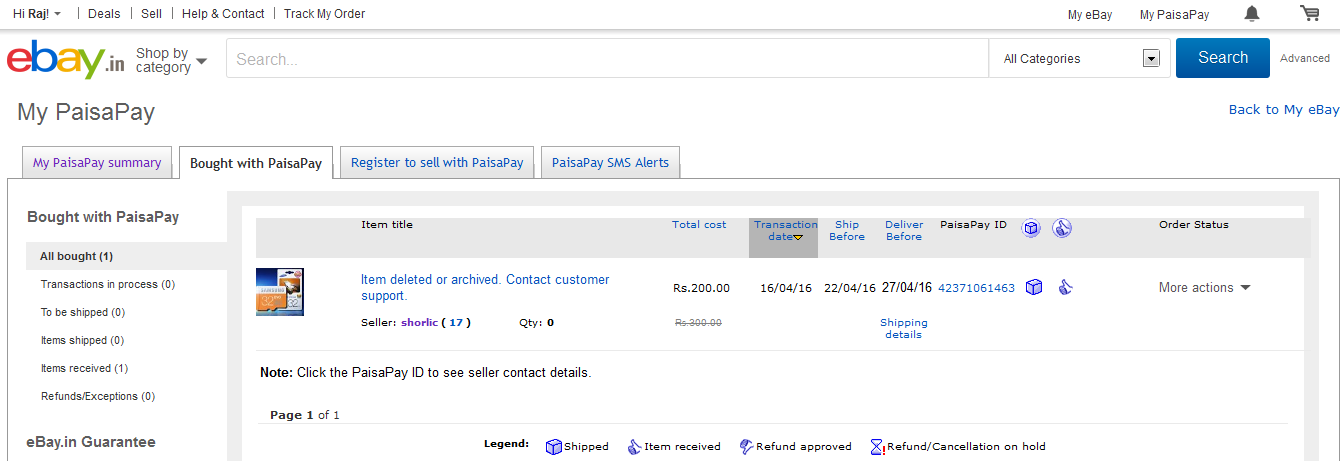Open Help & Contact

pos(223,14)
